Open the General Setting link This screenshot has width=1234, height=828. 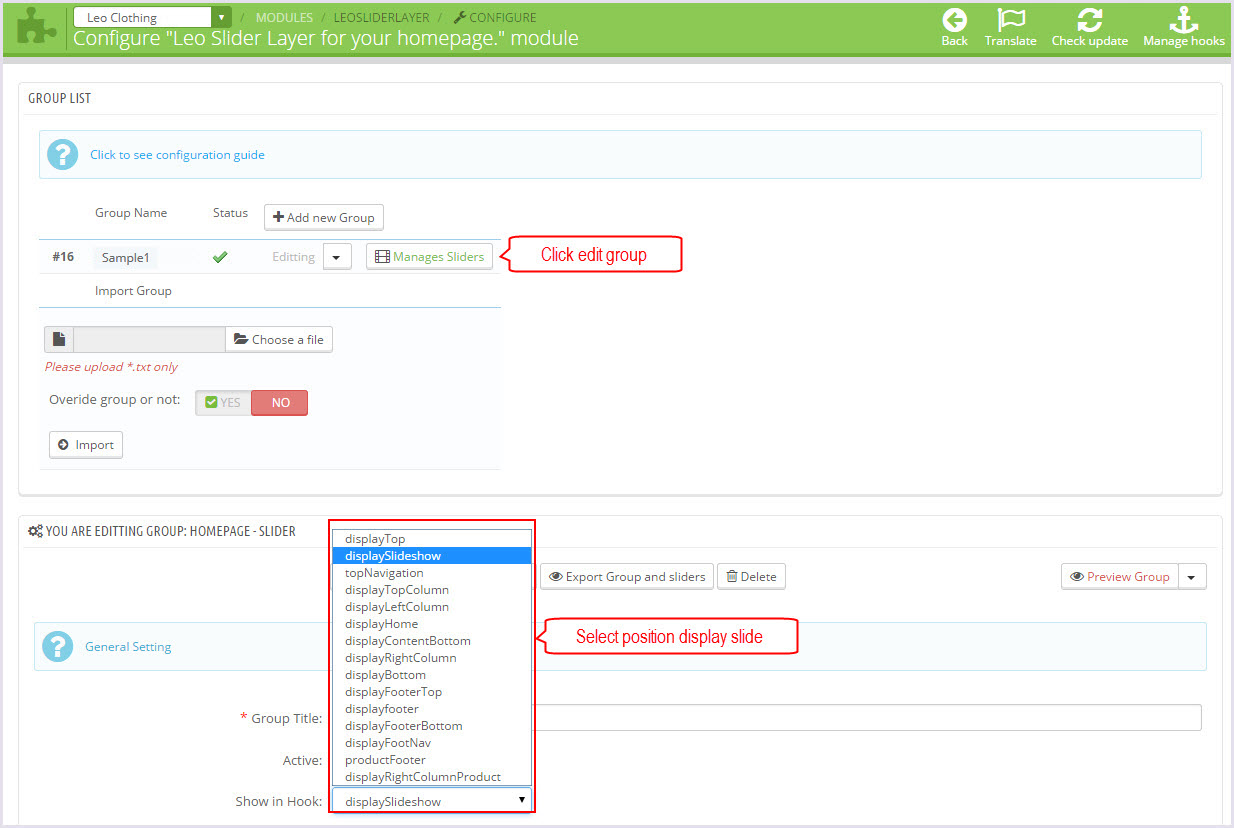point(128,647)
